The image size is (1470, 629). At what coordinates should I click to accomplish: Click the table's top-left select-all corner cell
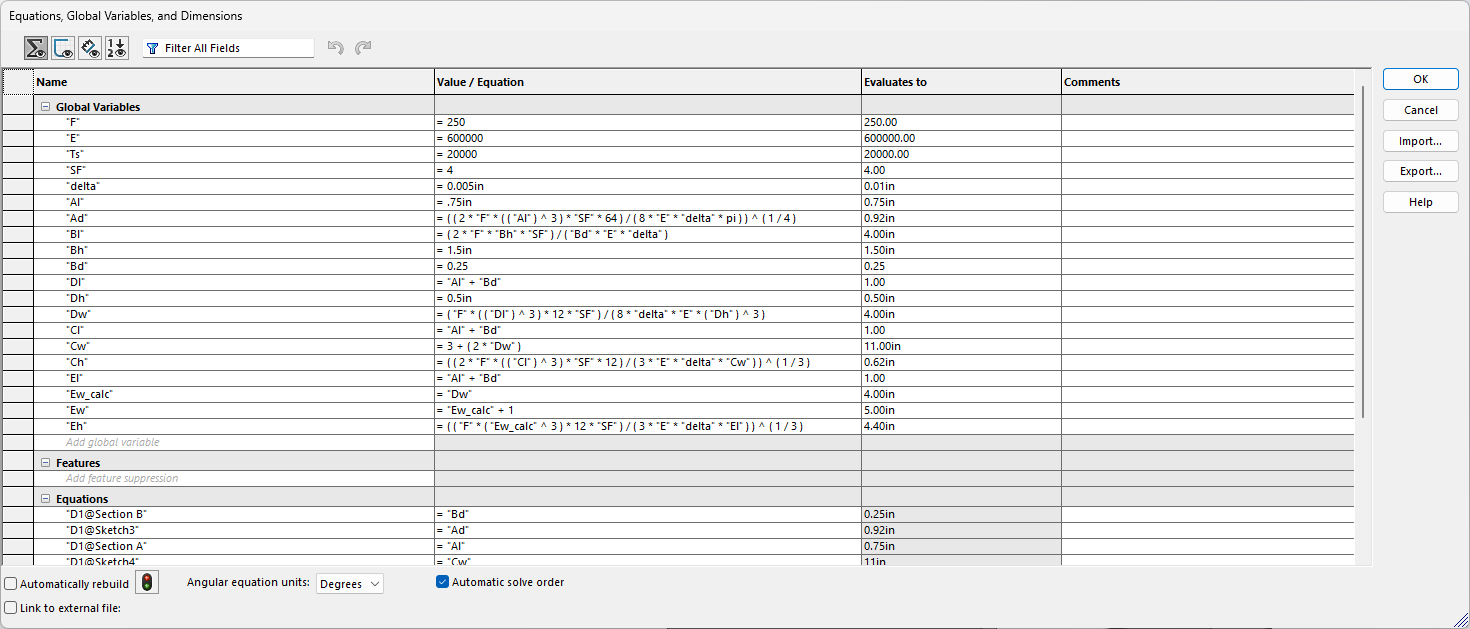18,82
